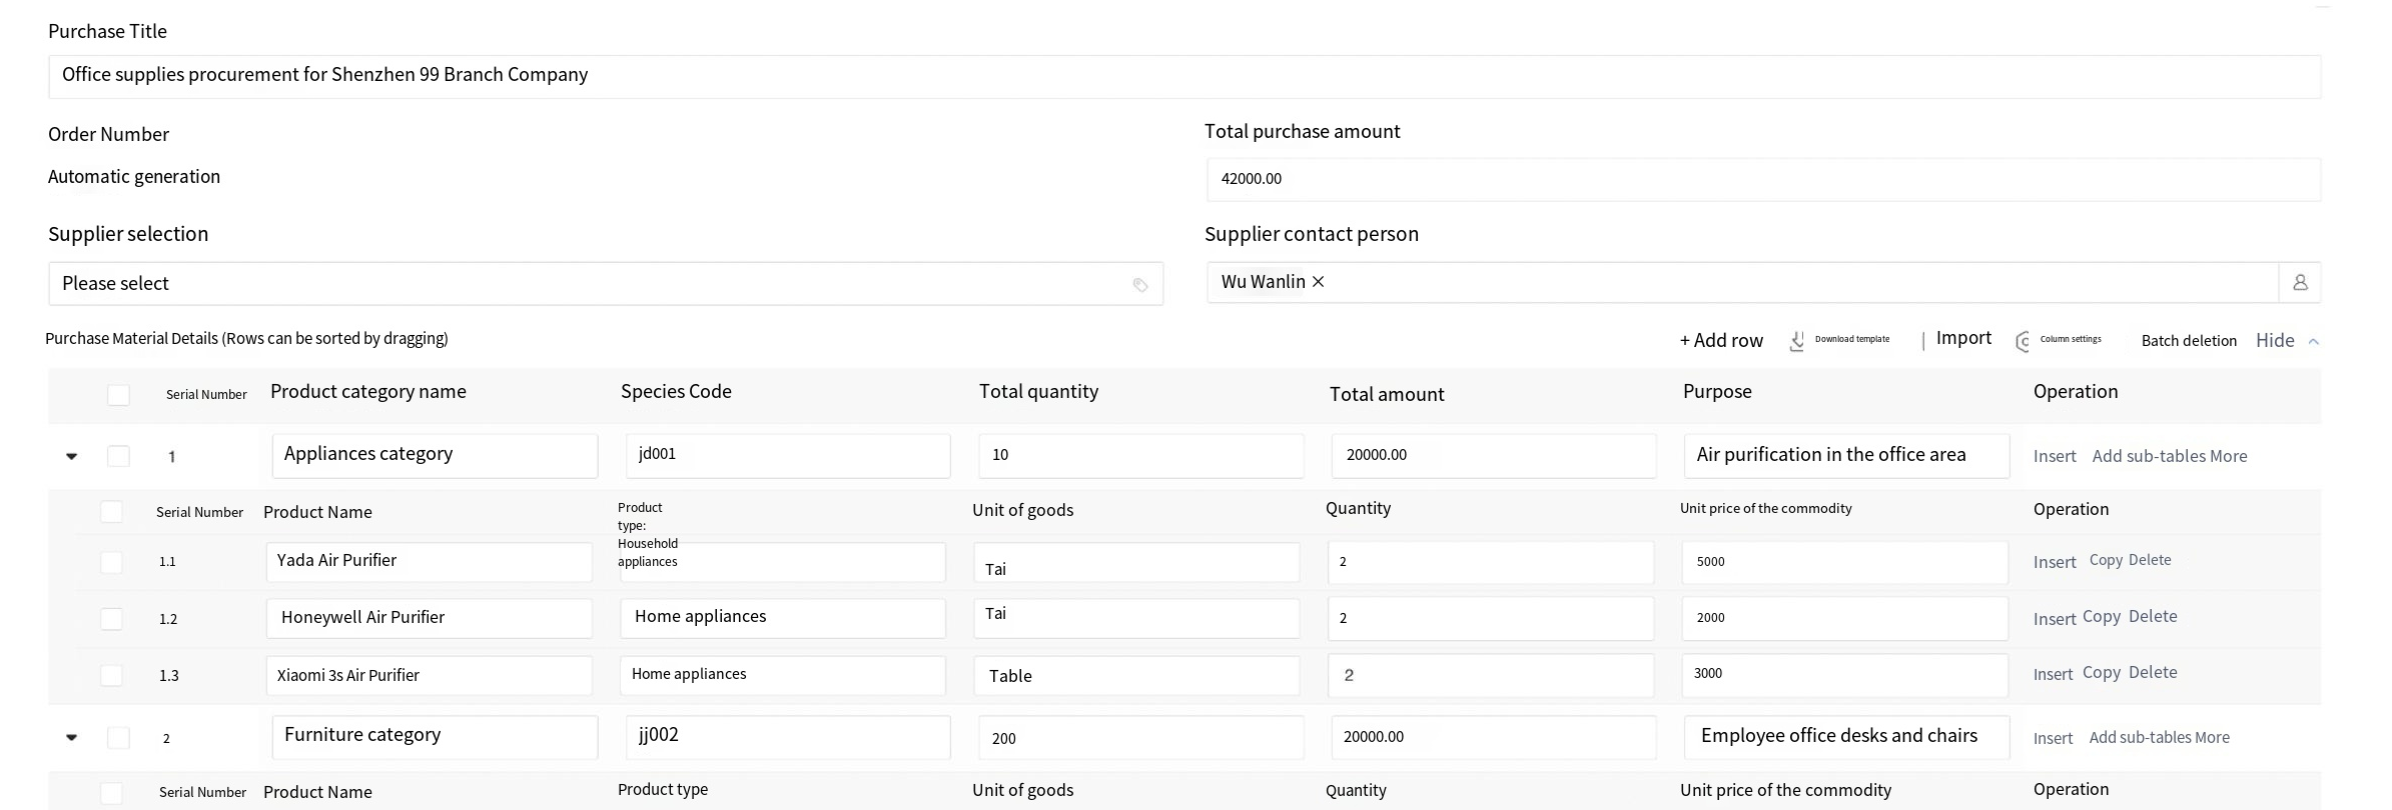Click the Purchase Title input field
Viewport: 2392px width, 810px height.
[1184, 76]
